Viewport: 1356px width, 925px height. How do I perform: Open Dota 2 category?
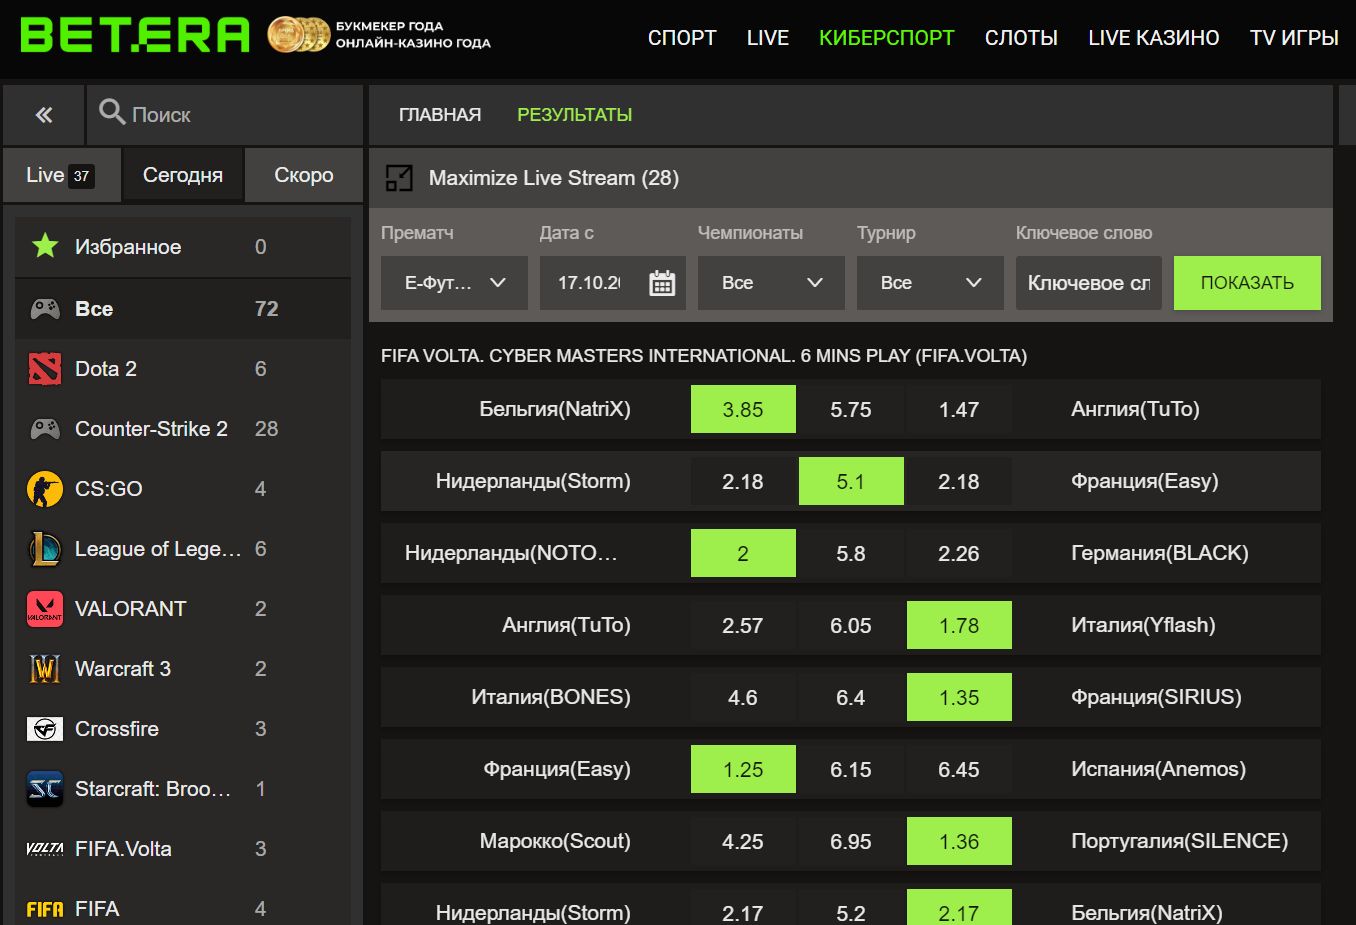click(183, 369)
